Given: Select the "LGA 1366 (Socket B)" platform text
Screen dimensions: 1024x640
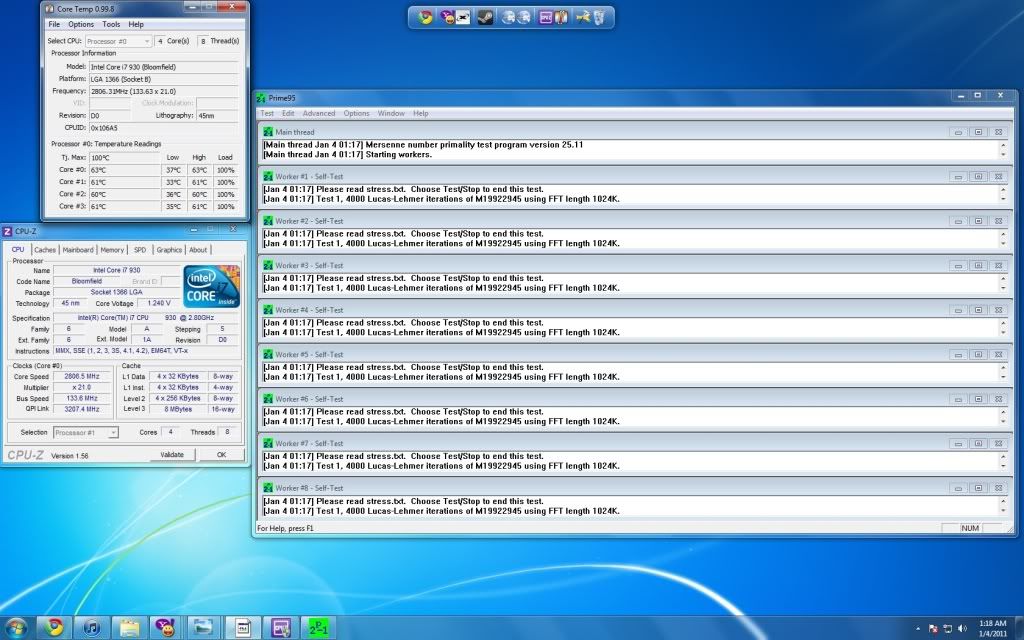Looking at the screenshot, I should tap(121, 79).
